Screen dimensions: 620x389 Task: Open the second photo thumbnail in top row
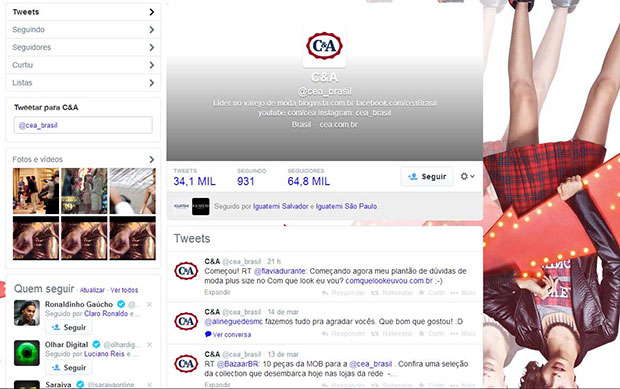(84, 191)
